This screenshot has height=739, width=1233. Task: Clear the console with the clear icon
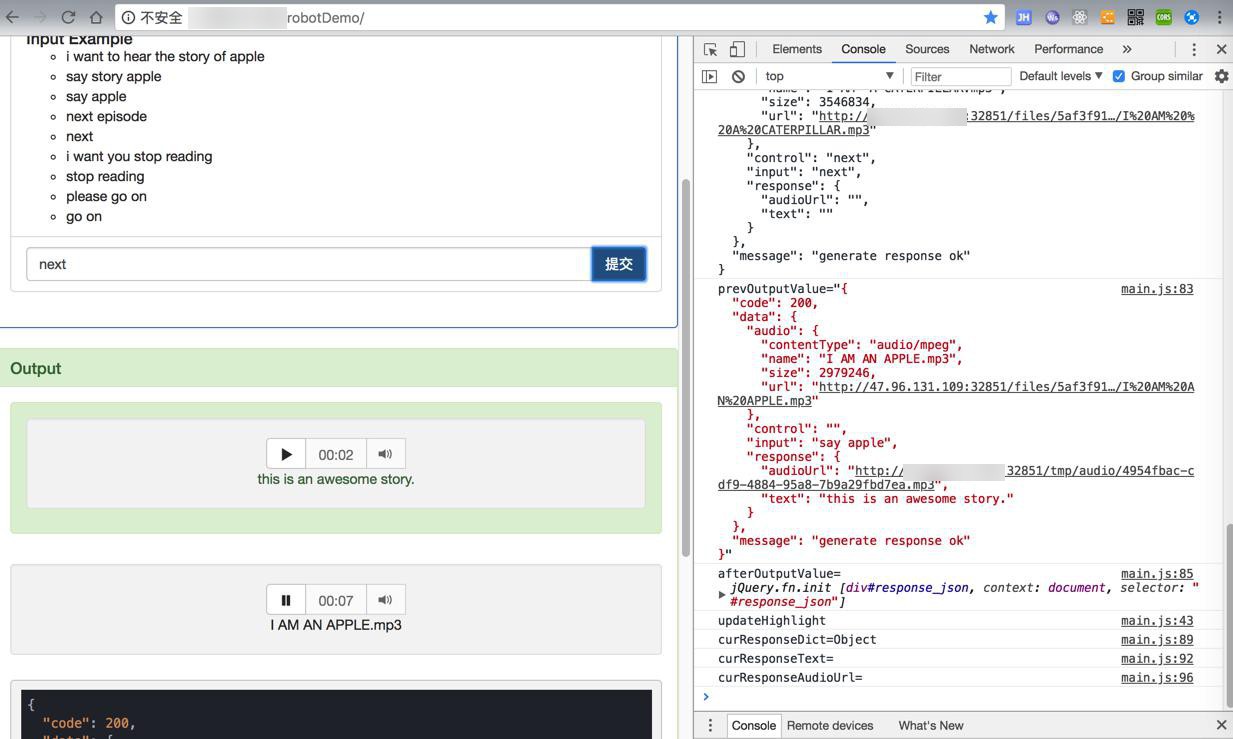[738, 76]
